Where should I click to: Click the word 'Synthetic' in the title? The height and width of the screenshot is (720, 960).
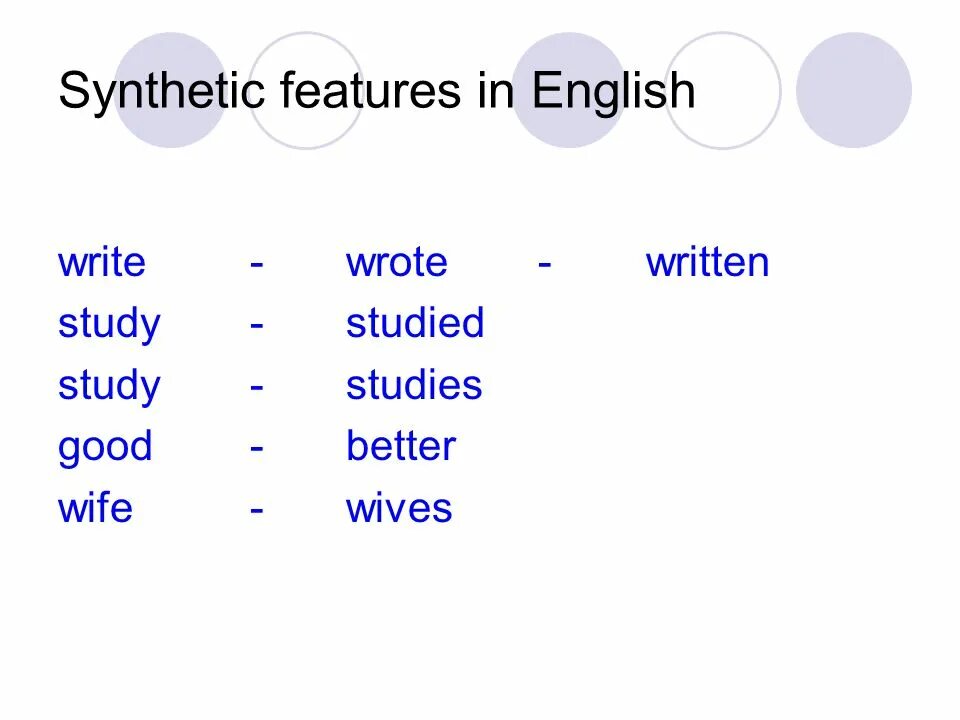point(162,91)
